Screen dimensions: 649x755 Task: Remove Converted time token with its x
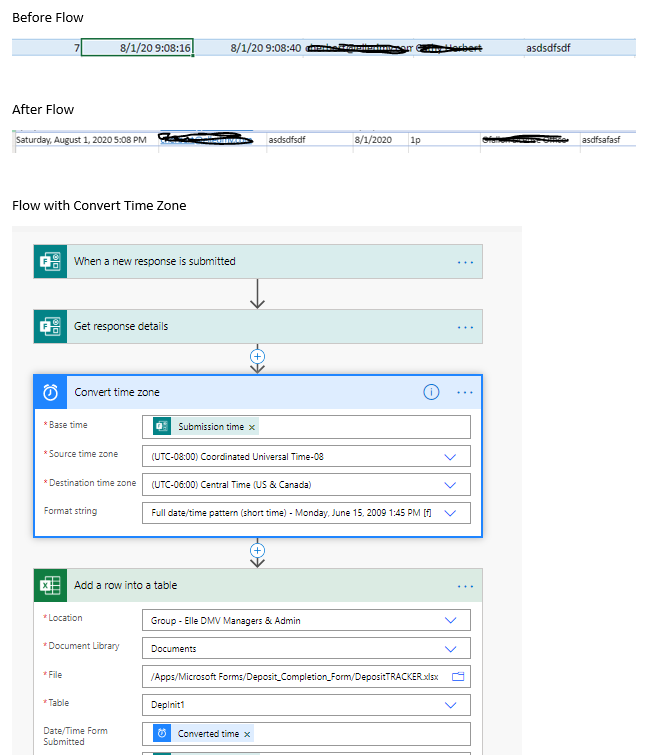point(247,734)
